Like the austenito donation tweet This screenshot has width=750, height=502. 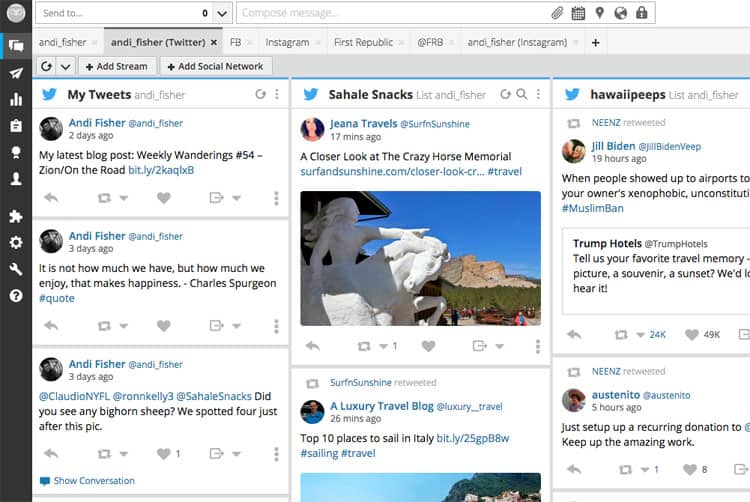pyautogui.click(x=690, y=469)
